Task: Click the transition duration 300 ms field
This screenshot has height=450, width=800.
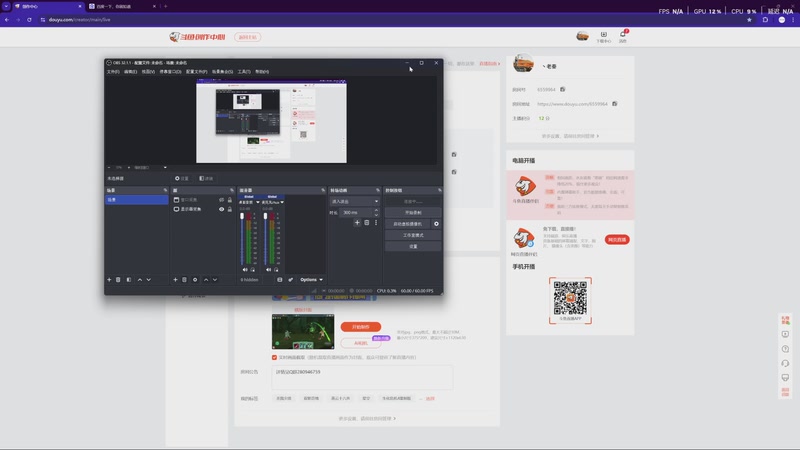Action: (357, 213)
